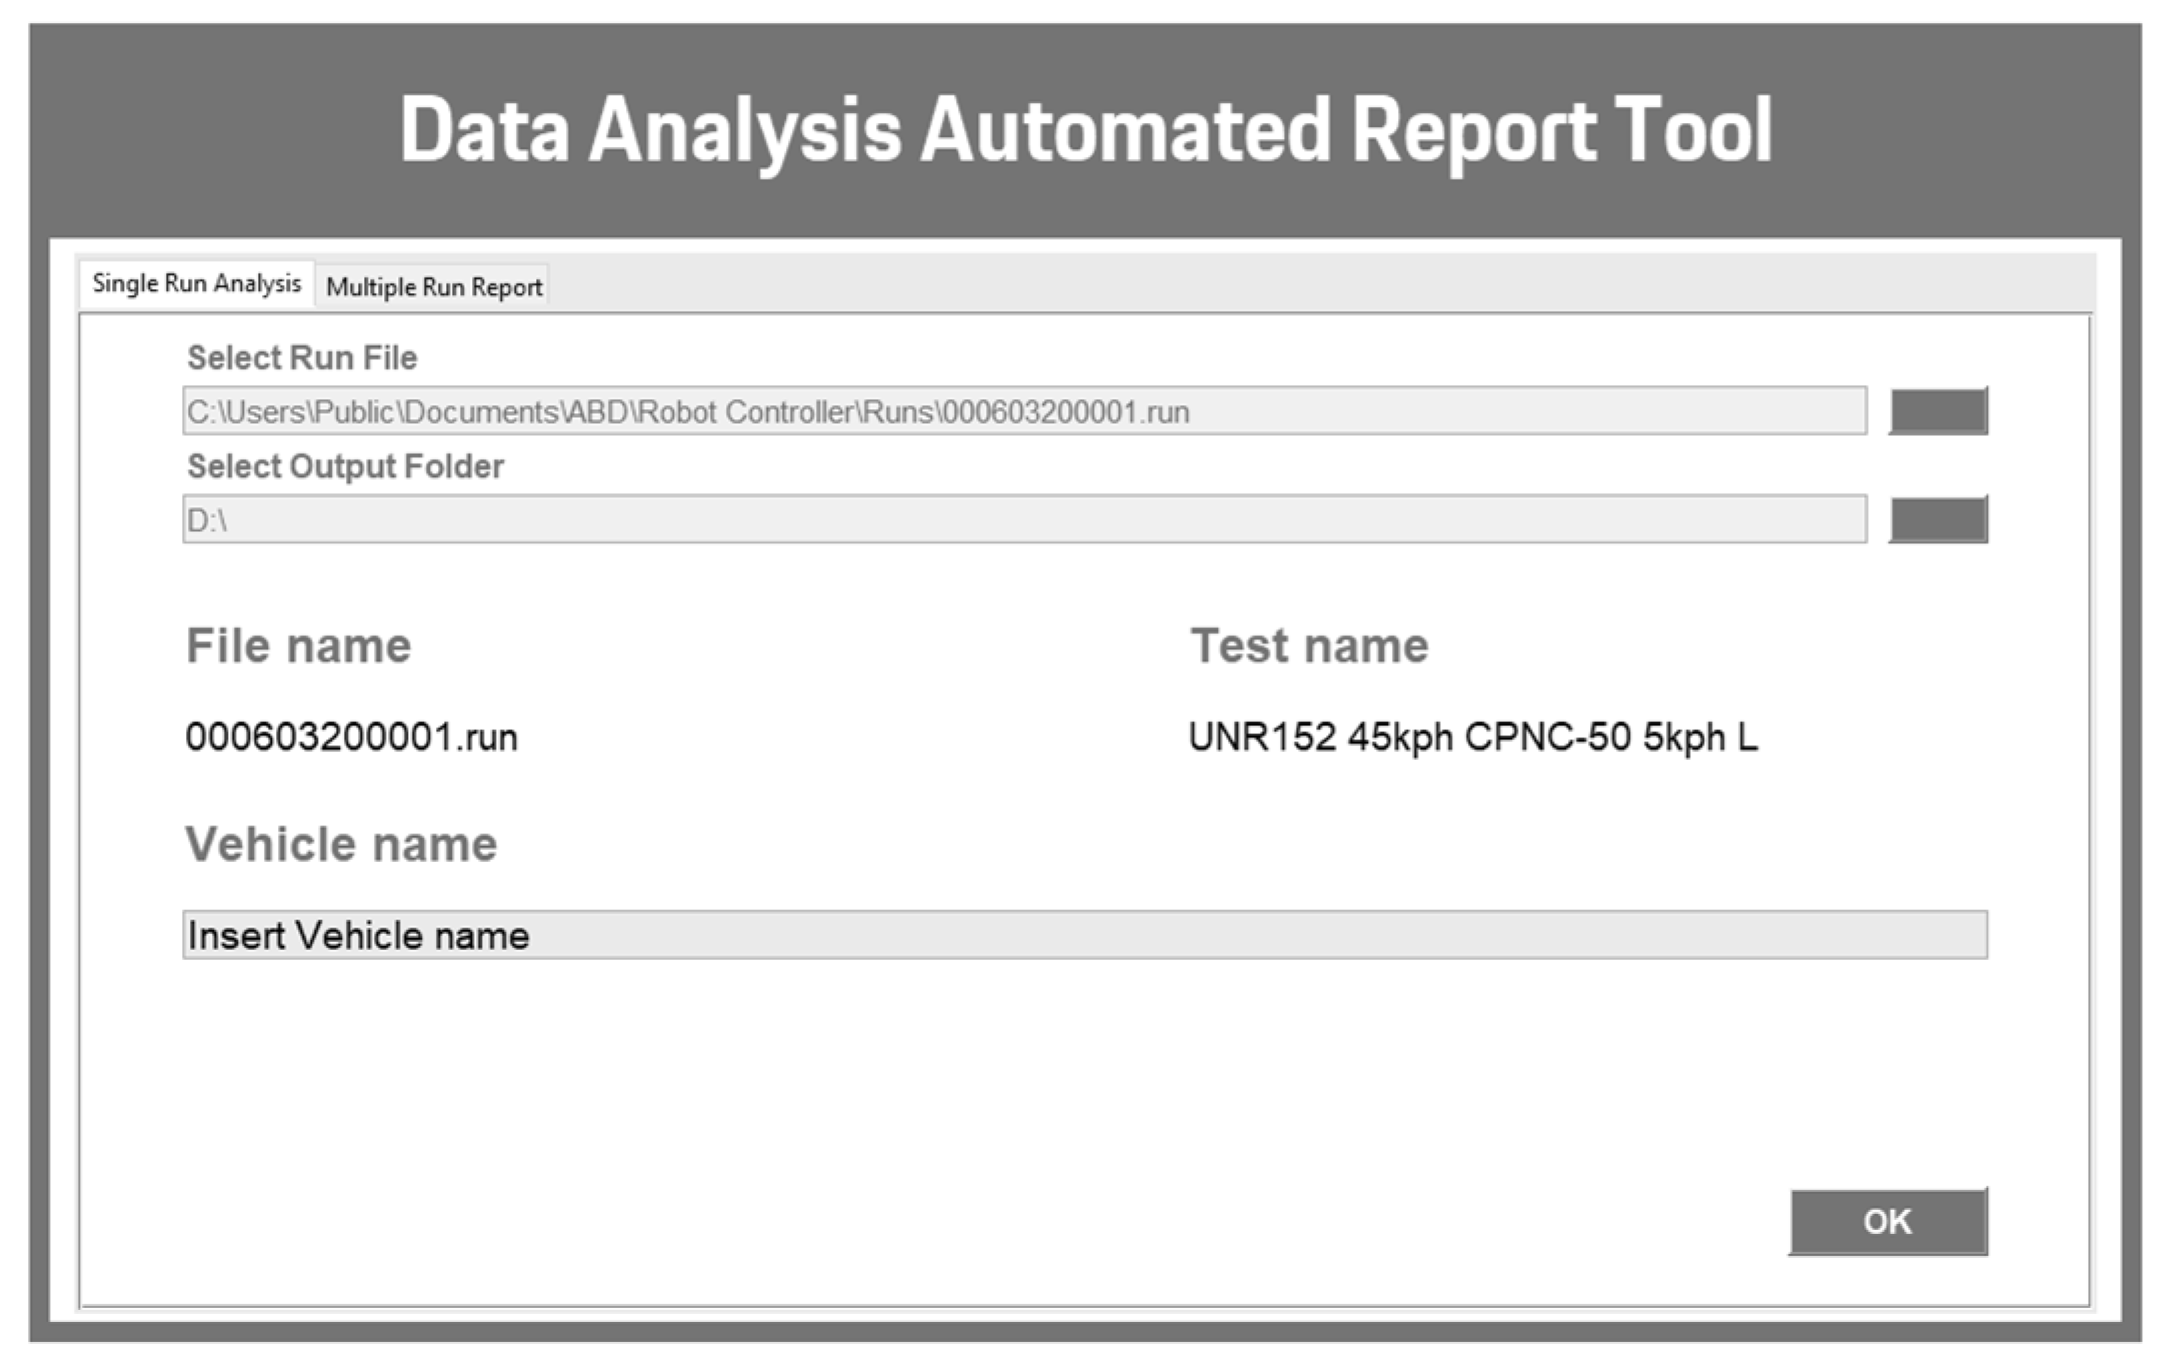Click the Select Run File label
This screenshot has width=2171, height=1367.
(302, 358)
